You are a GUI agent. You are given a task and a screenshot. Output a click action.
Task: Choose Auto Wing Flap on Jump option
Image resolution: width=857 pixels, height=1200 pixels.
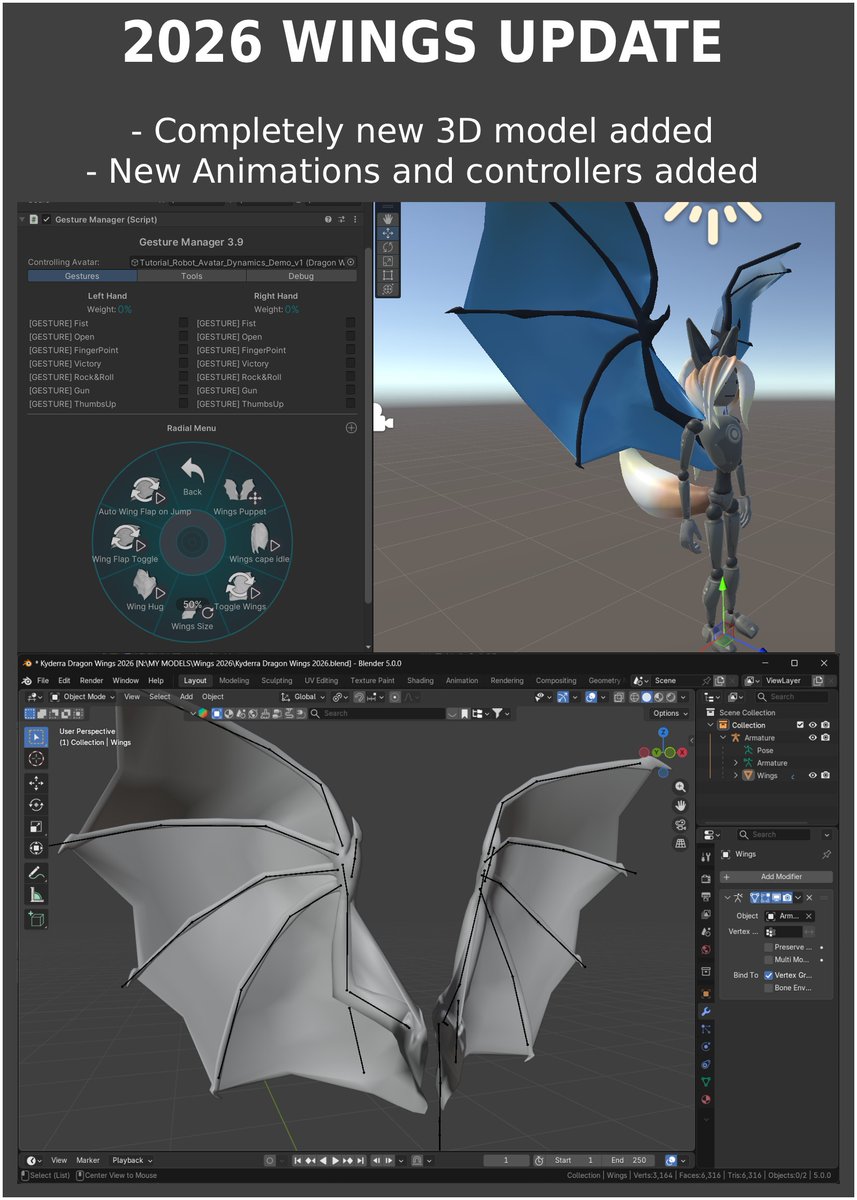click(x=145, y=495)
